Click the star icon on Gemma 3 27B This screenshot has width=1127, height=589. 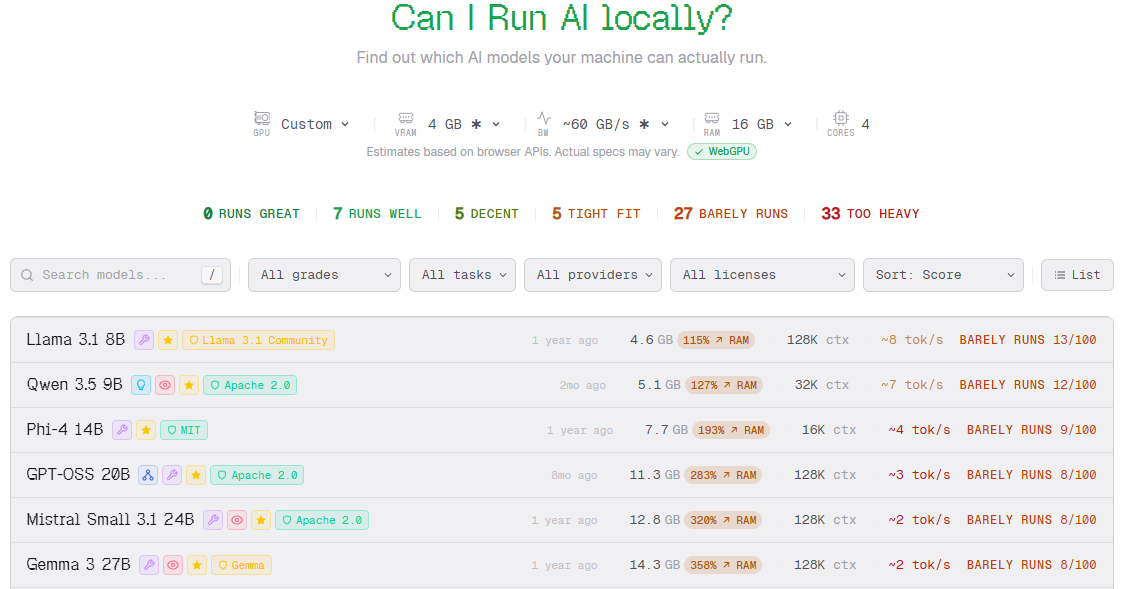[197, 565]
